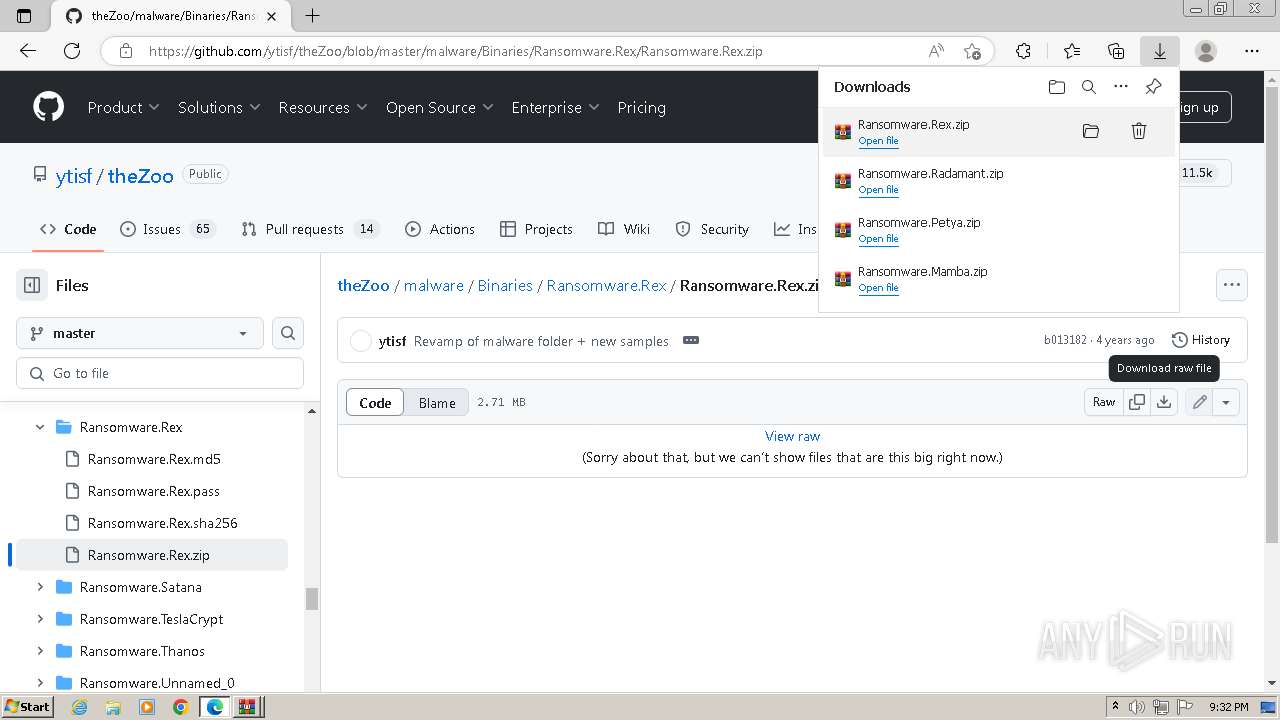Switch to Code view toggle
The width and height of the screenshot is (1280, 720).
pyautogui.click(x=375, y=402)
